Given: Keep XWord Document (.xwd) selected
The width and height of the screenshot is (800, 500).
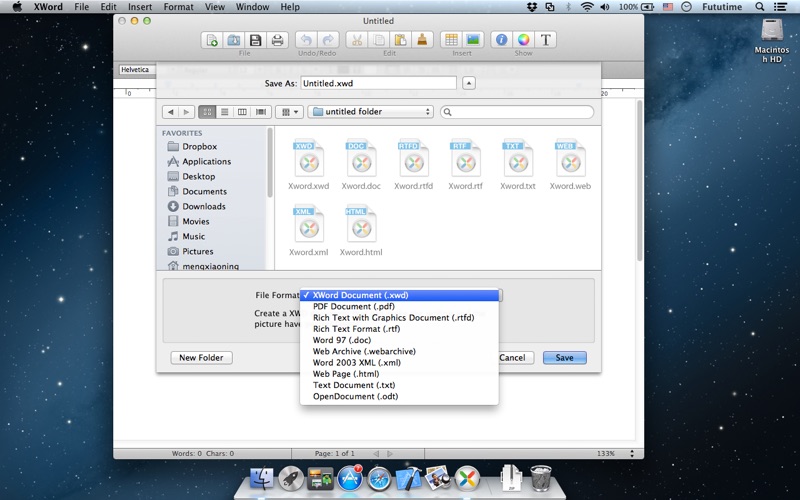Looking at the screenshot, I should tap(399, 295).
